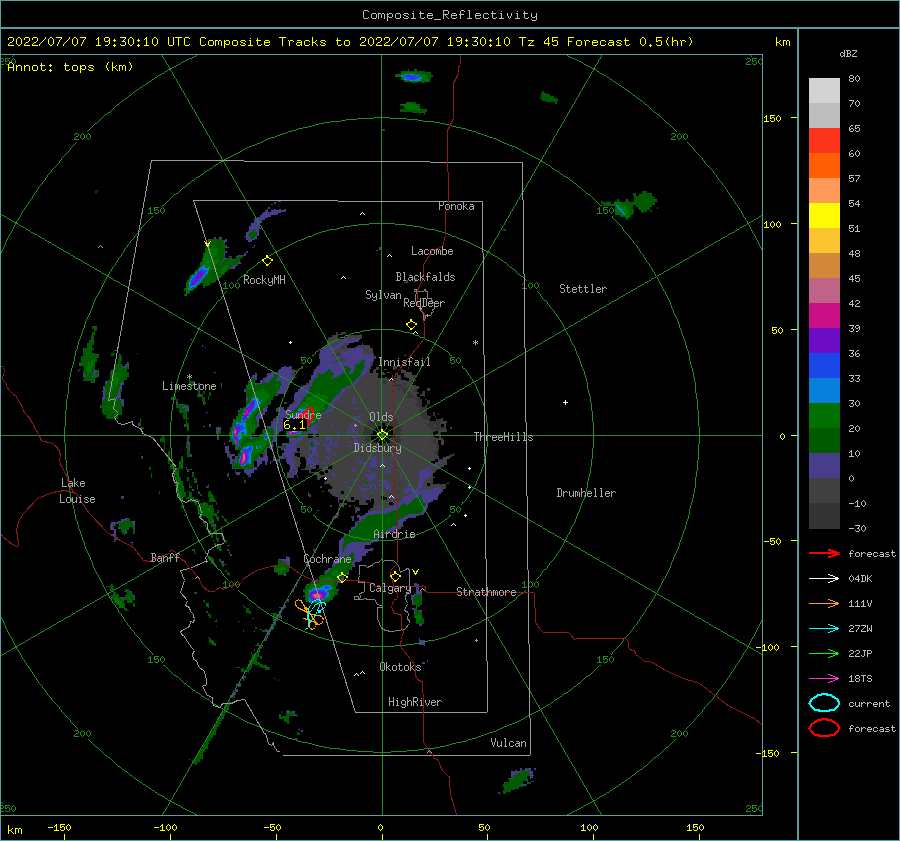Click the red forecast ellipse legend icon
The height and width of the screenshot is (841, 900).
(824, 728)
